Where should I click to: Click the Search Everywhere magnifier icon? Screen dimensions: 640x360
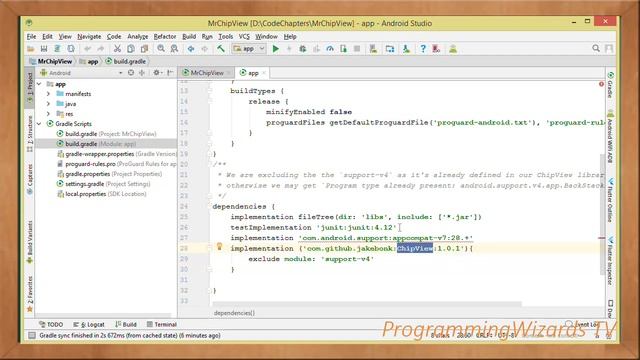coord(596,49)
